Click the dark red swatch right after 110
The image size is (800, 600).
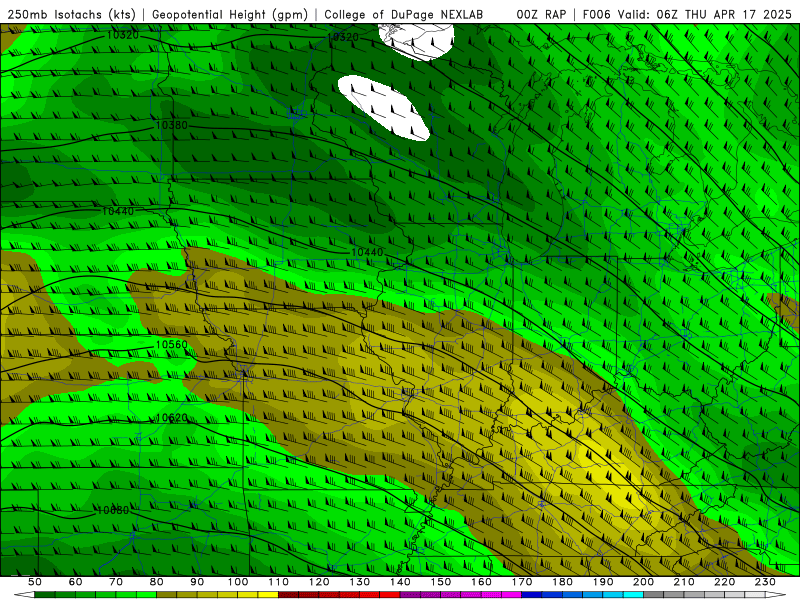(288, 594)
